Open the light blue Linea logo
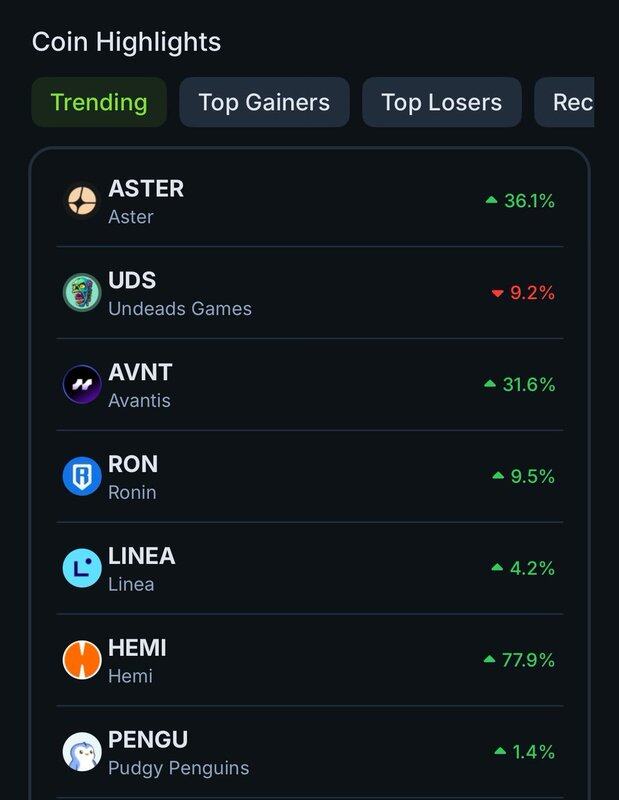The height and width of the screenshot is (800, 619). (82, 568)
